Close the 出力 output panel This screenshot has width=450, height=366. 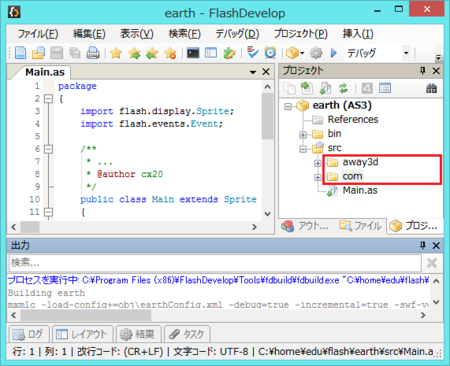[436, 246]
